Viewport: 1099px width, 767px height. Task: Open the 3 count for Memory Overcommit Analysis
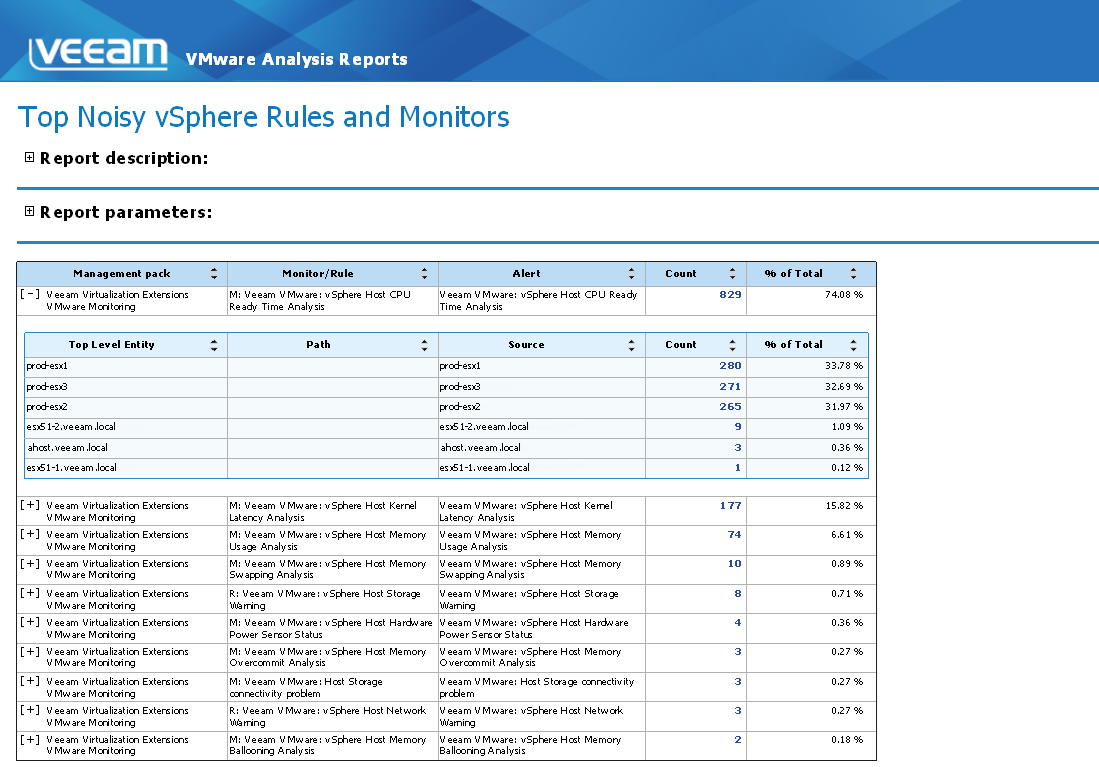click(x=737, y=651)
